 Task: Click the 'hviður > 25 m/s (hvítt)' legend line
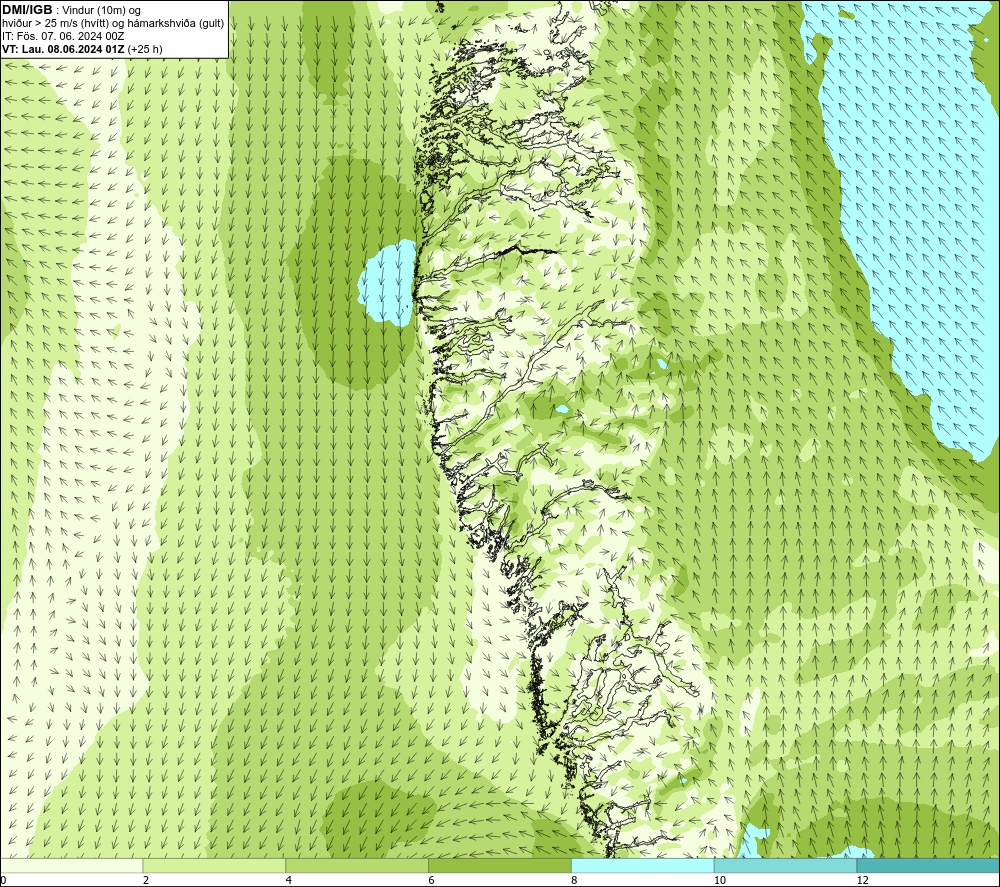pos(114,23)
